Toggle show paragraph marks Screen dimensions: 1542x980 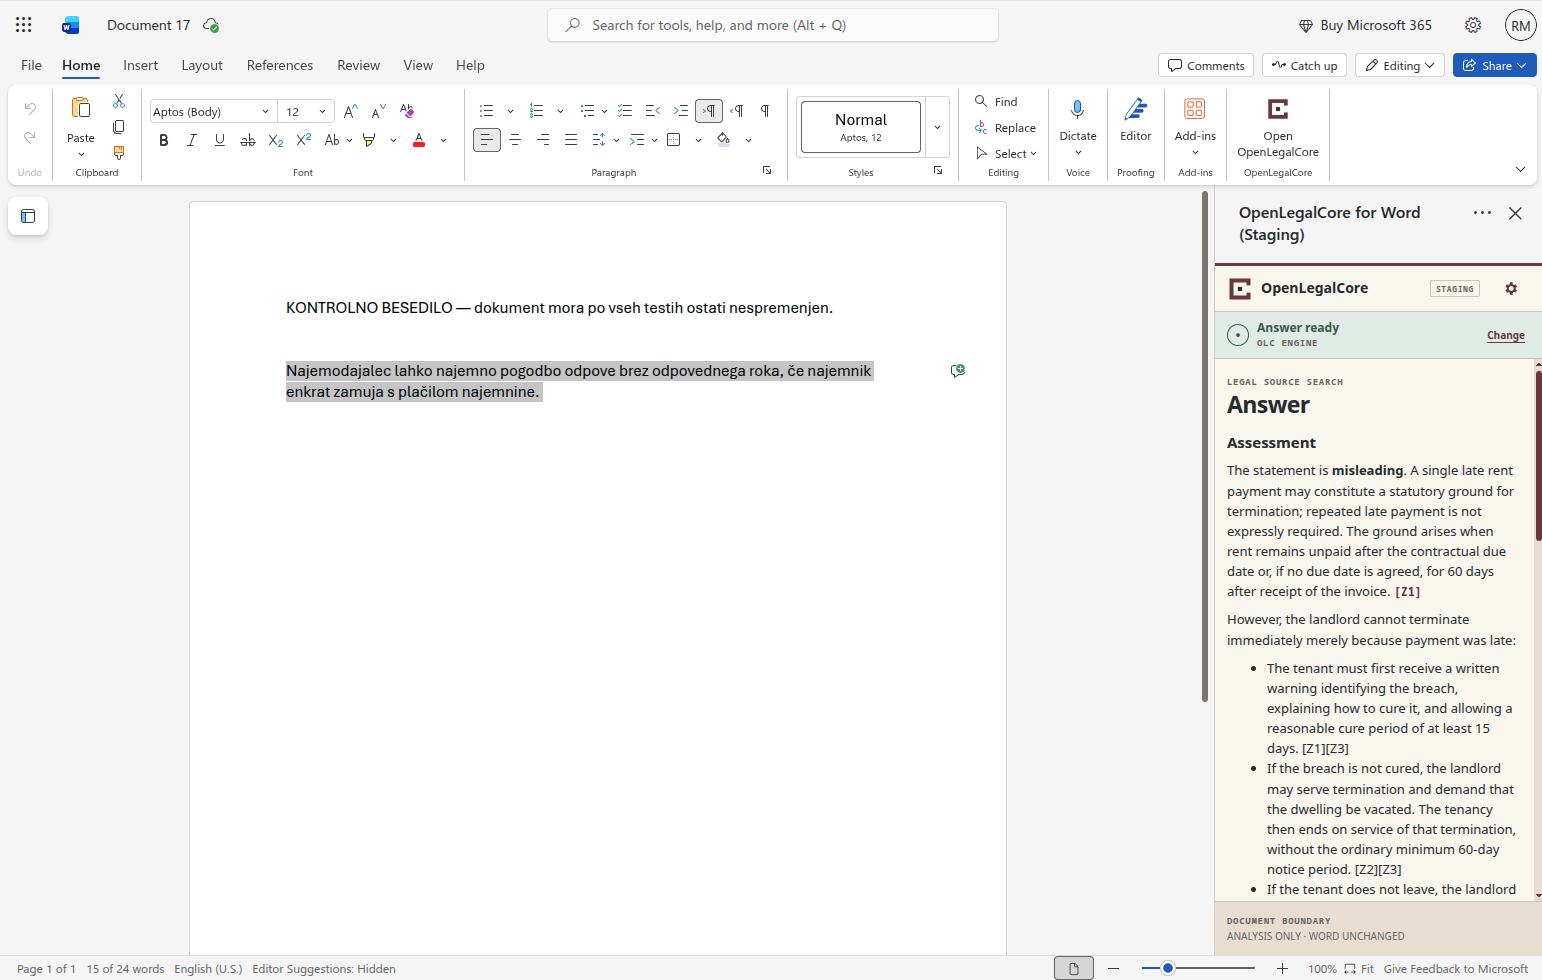tap(765, 111)
